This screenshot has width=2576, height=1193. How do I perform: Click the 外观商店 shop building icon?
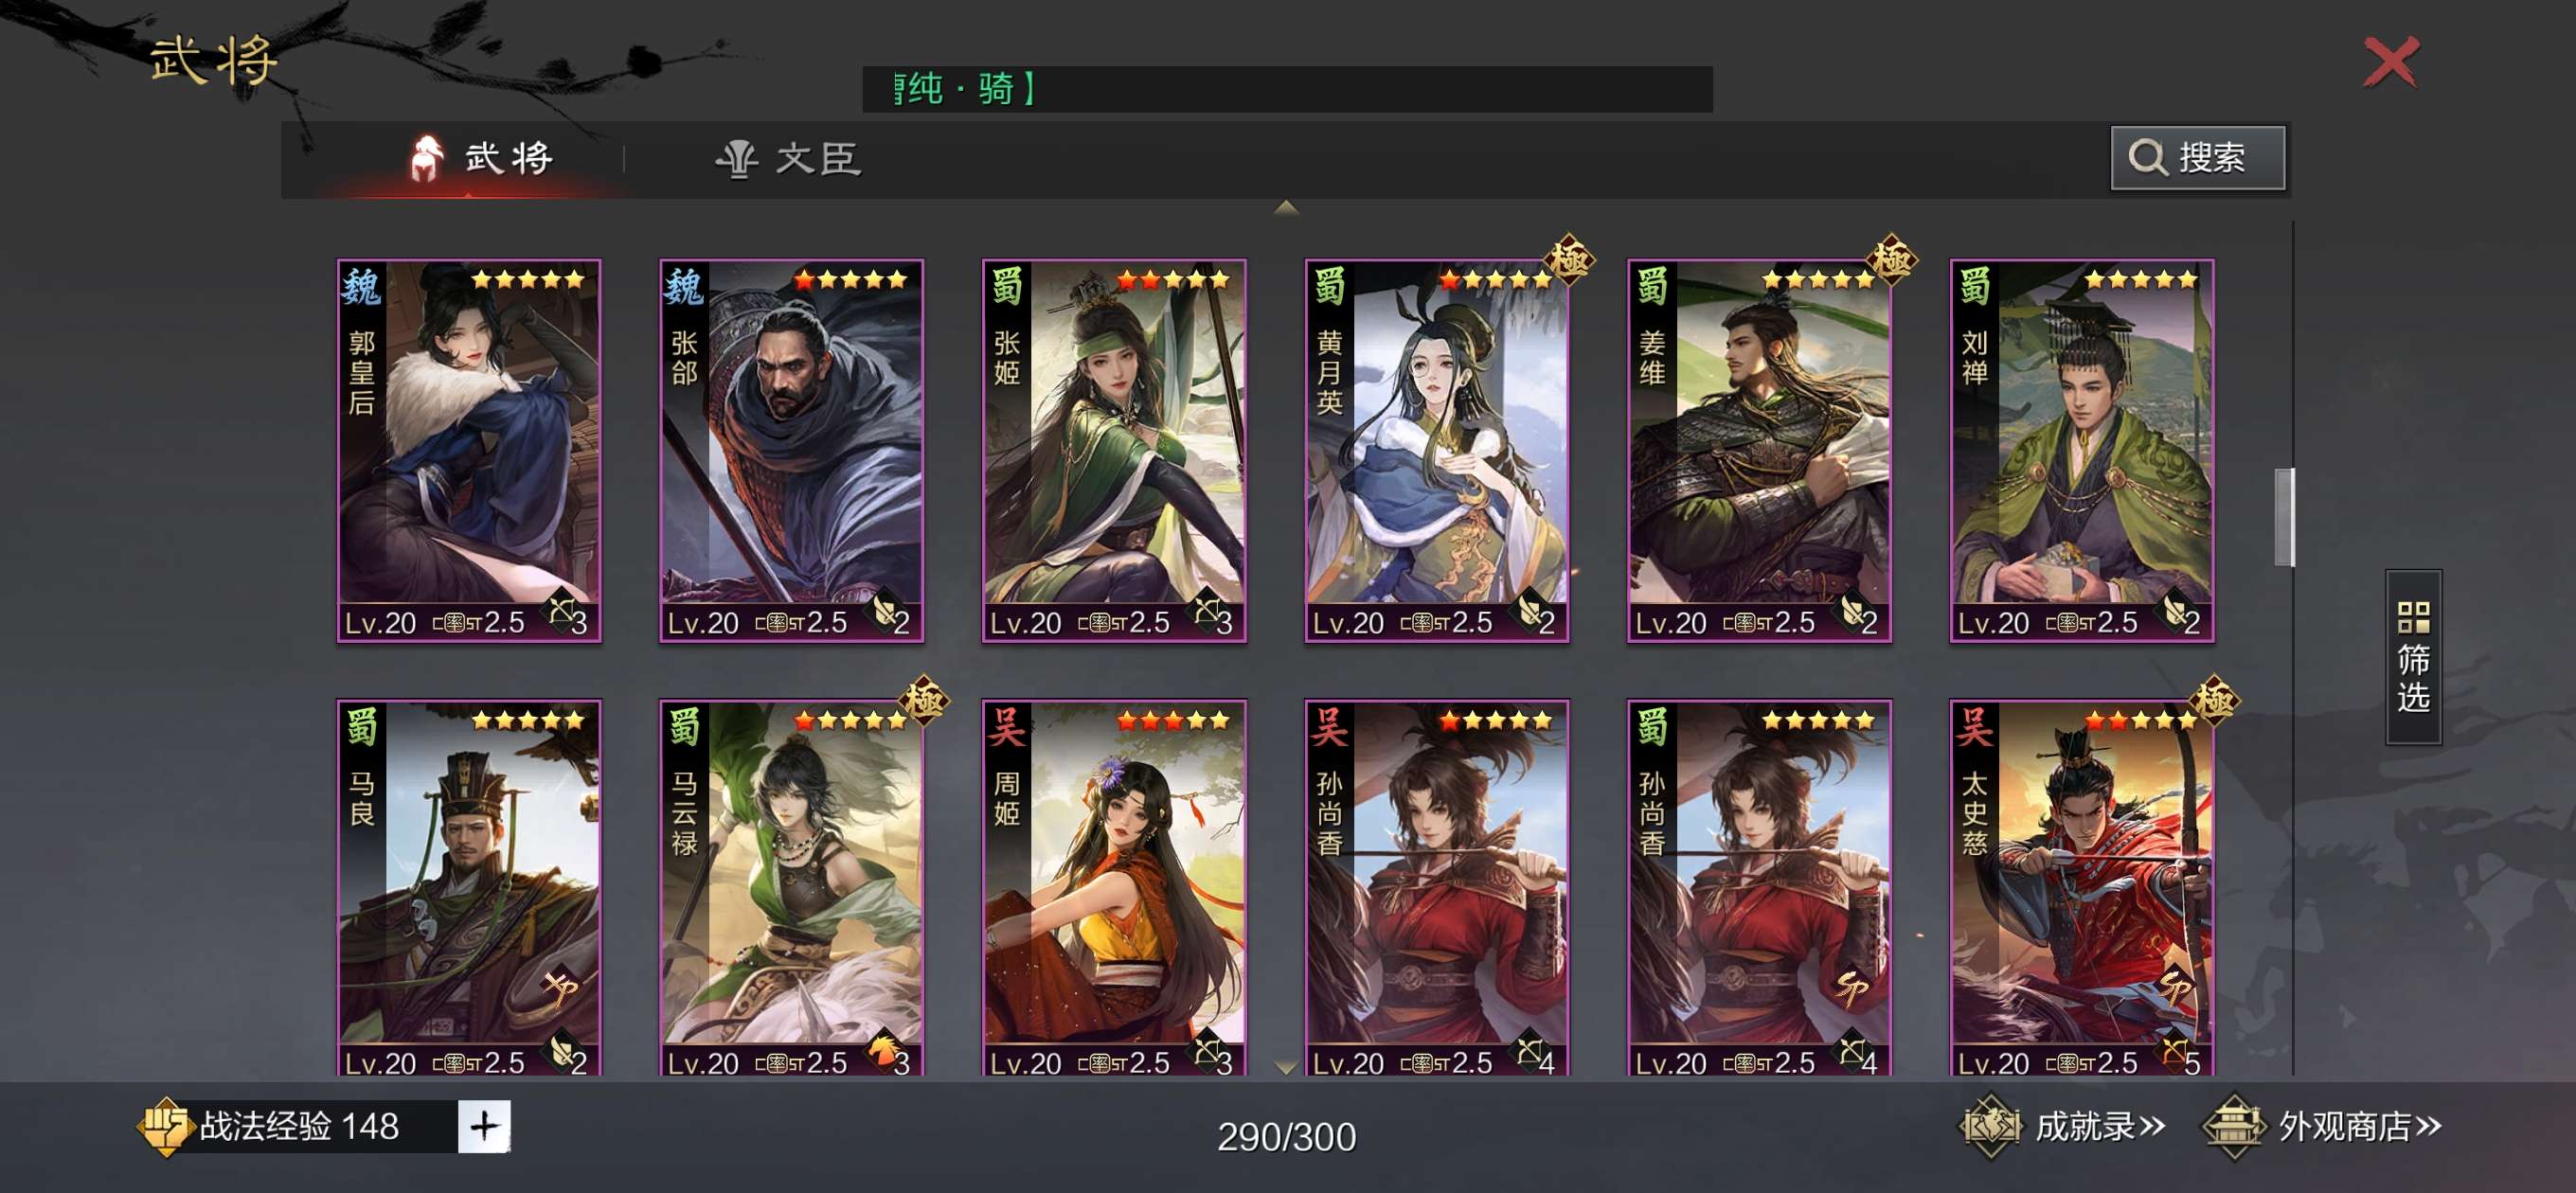(2234, 1126)
